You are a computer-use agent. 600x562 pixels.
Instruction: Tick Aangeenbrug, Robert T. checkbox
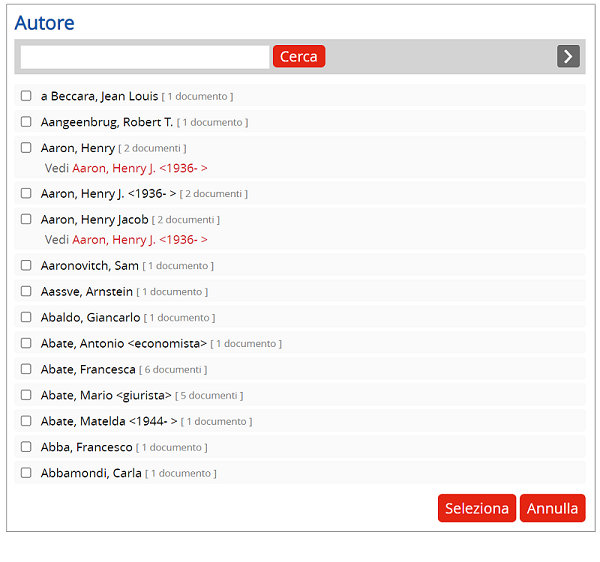[x=26, y=122]
